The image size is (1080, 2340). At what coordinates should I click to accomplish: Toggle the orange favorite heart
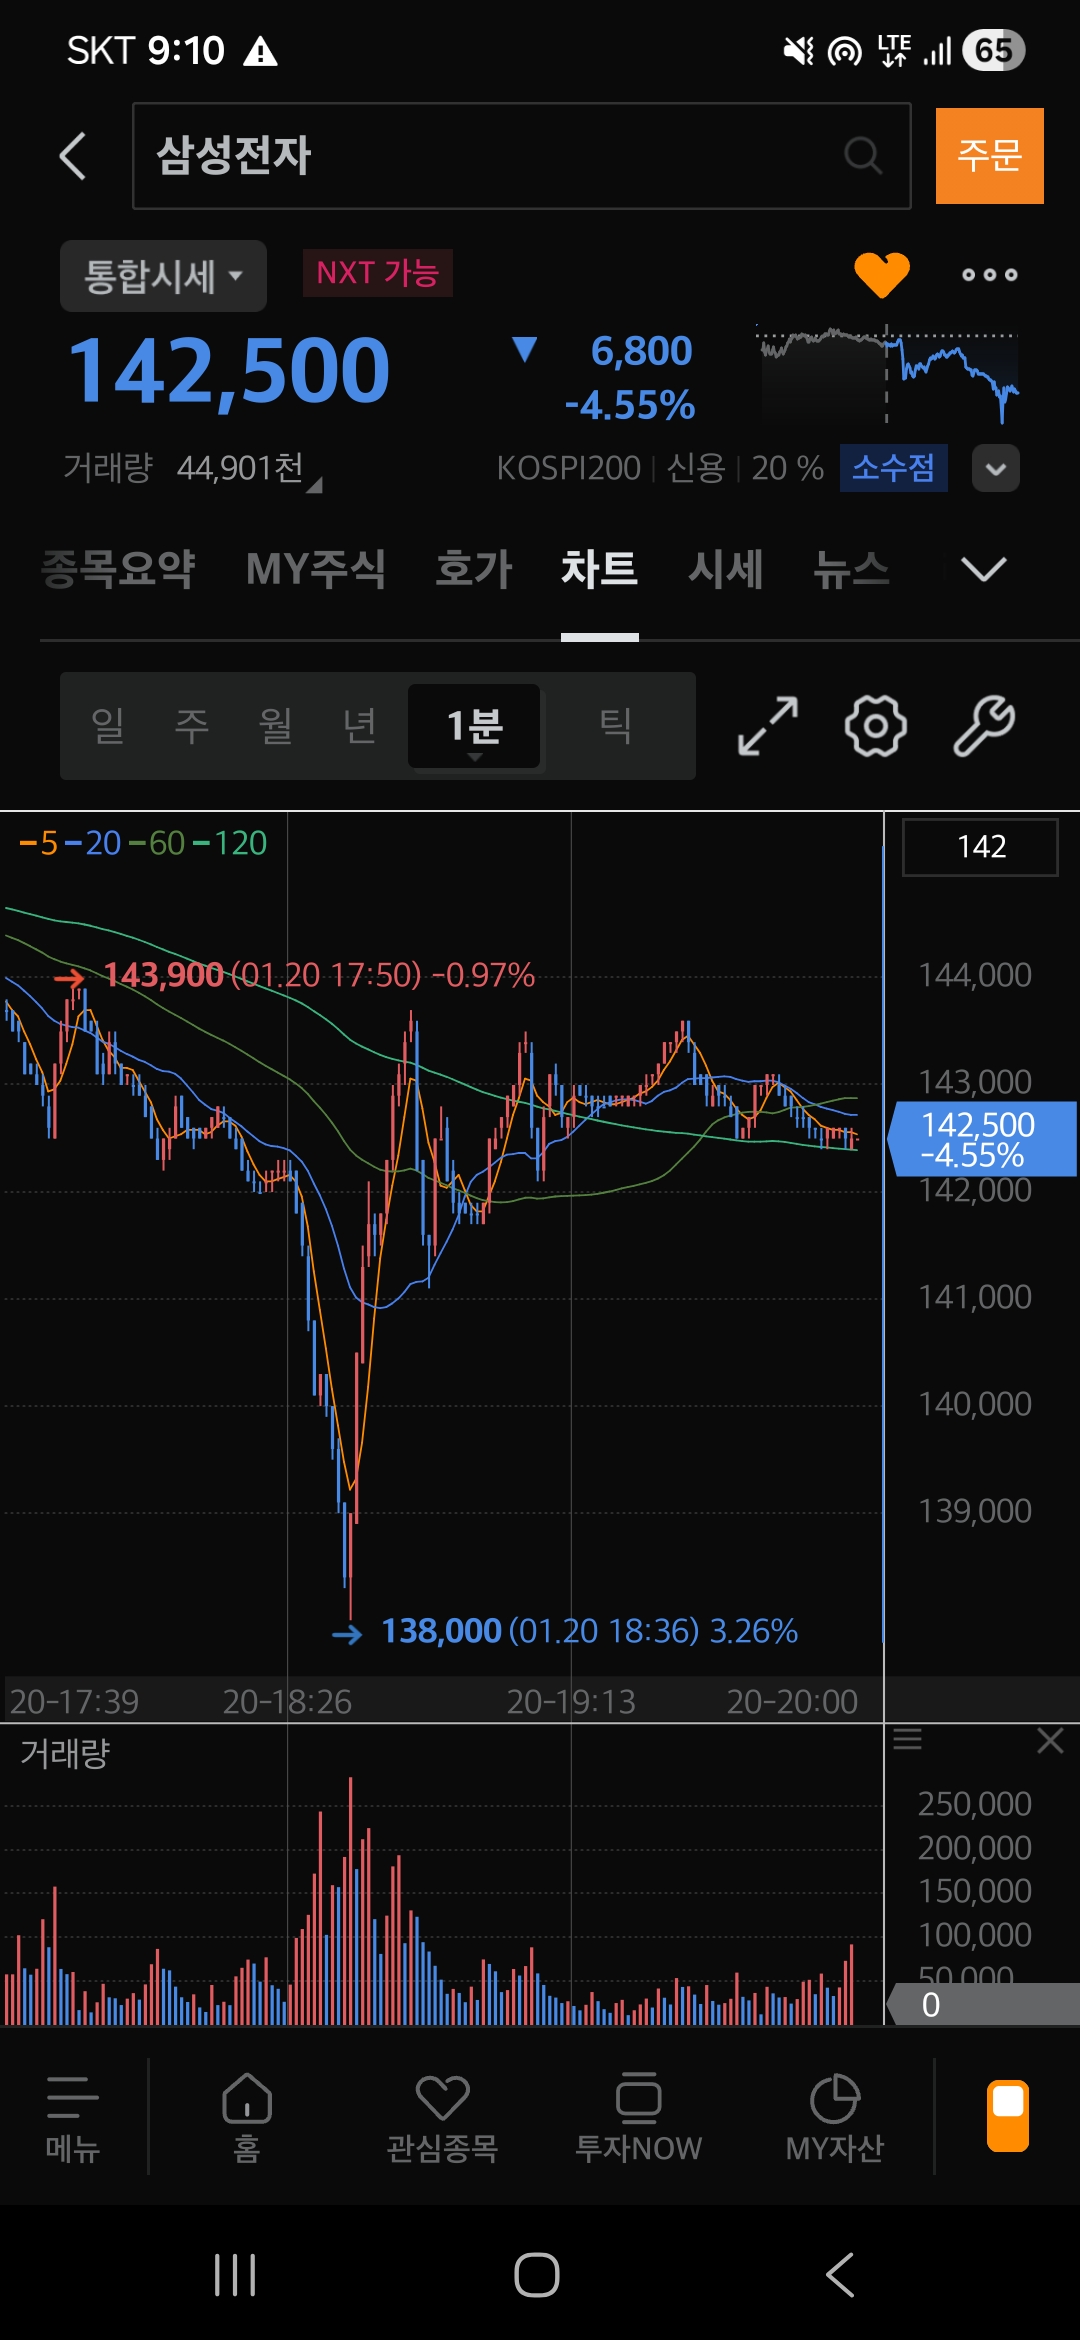point(881,274)
